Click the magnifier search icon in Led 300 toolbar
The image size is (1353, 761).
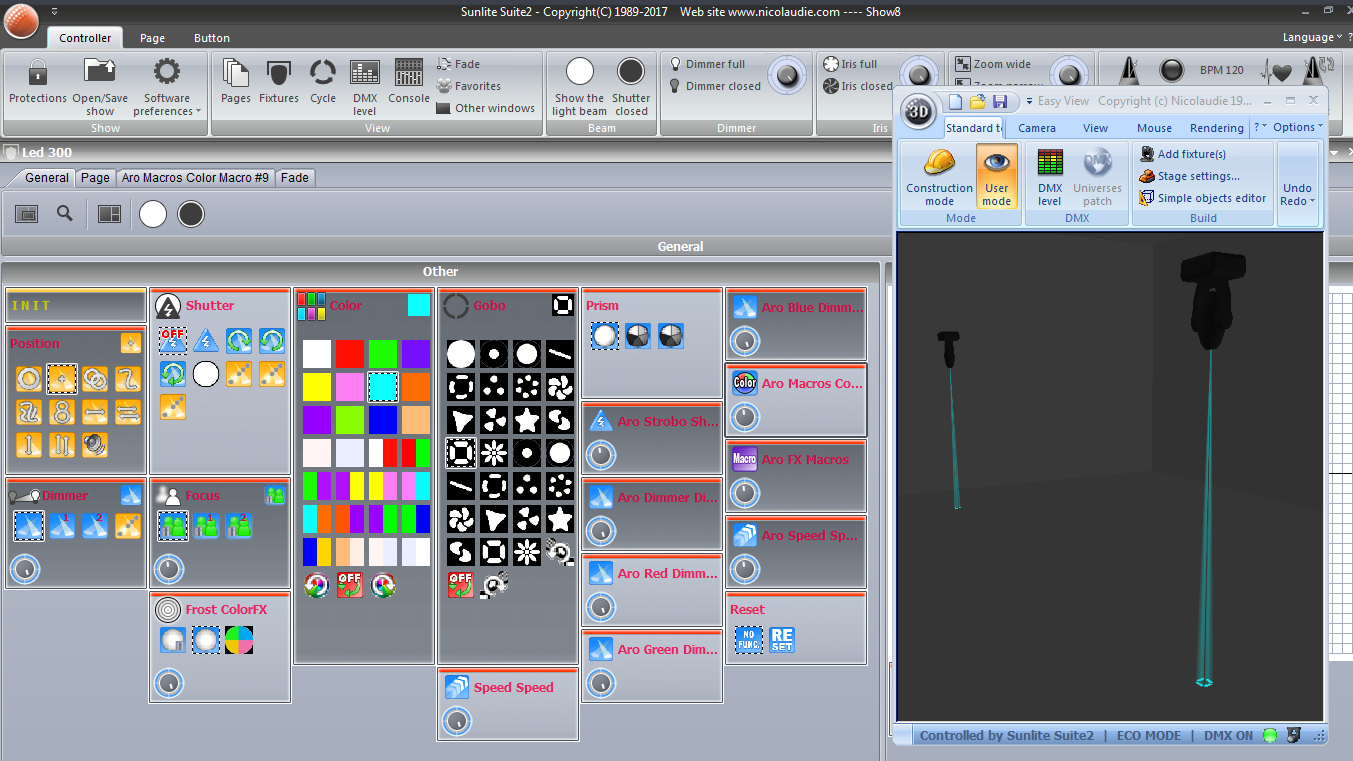[64, 213]
